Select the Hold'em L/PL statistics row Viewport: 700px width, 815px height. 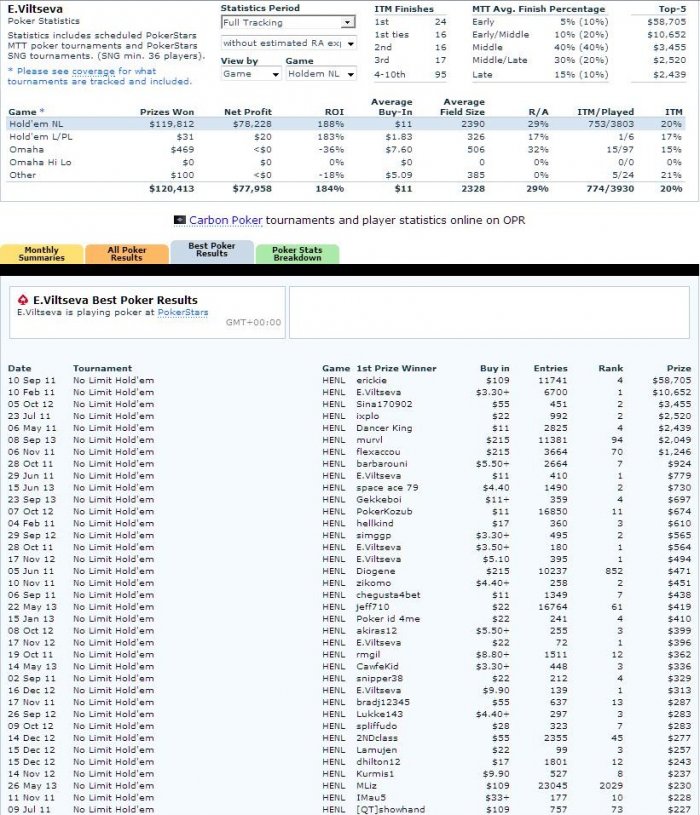[346, 137]
